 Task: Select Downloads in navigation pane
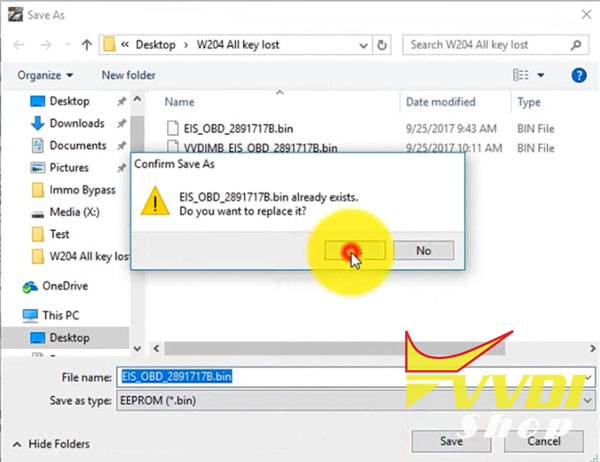tap(77, 123)
